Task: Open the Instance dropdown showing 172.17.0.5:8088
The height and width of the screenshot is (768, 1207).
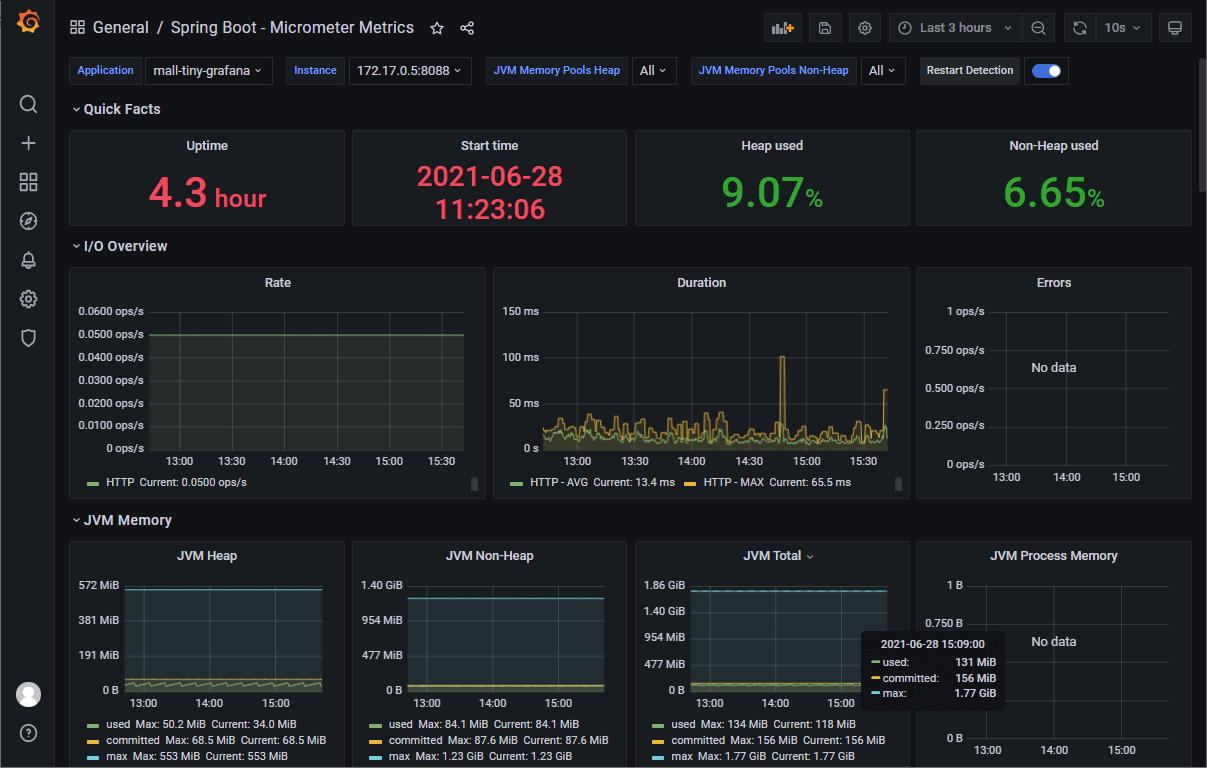Action: tap(410, 71)
